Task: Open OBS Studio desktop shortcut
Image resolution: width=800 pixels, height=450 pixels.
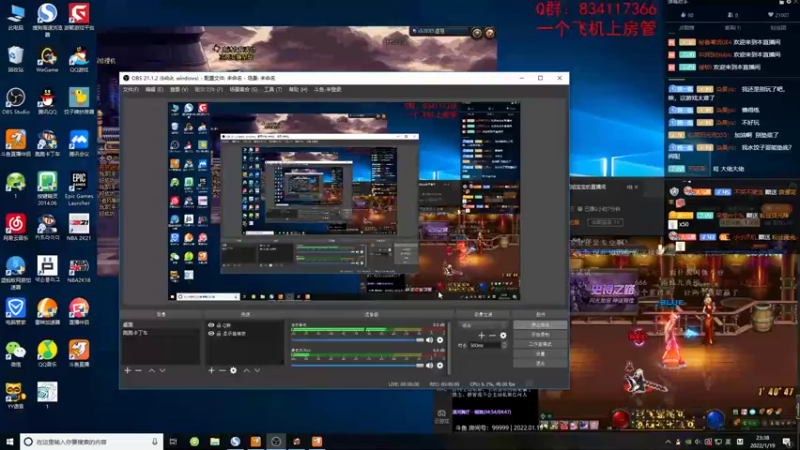Action: point(15,101)
